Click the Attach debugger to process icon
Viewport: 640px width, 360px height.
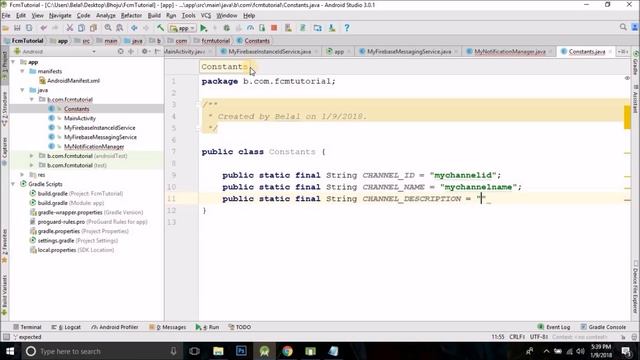262,28
